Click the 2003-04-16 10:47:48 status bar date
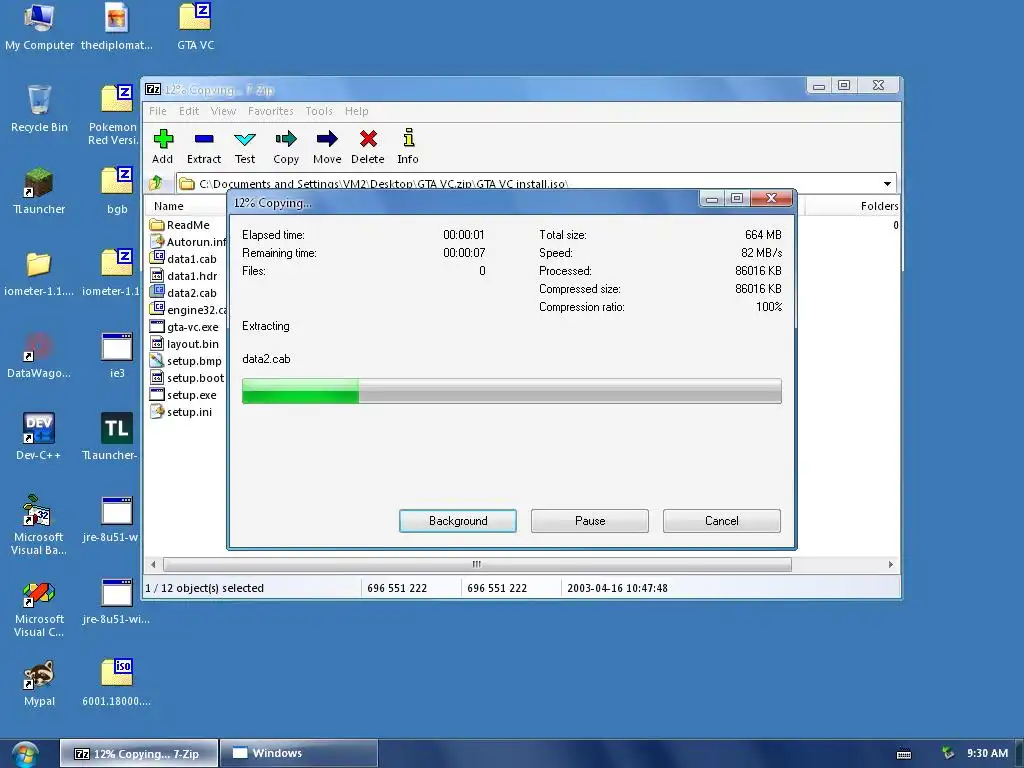Image resolution: width=1024 pixels, height=768 pixels. pos(617,588)
